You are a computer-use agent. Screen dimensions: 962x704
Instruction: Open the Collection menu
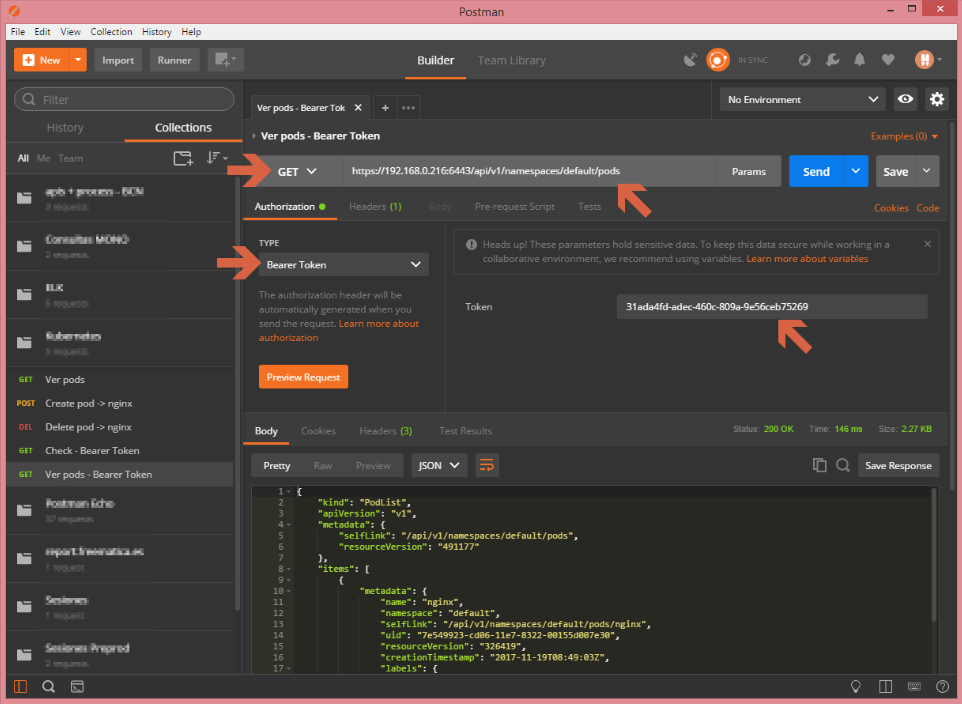coord(111,32)
